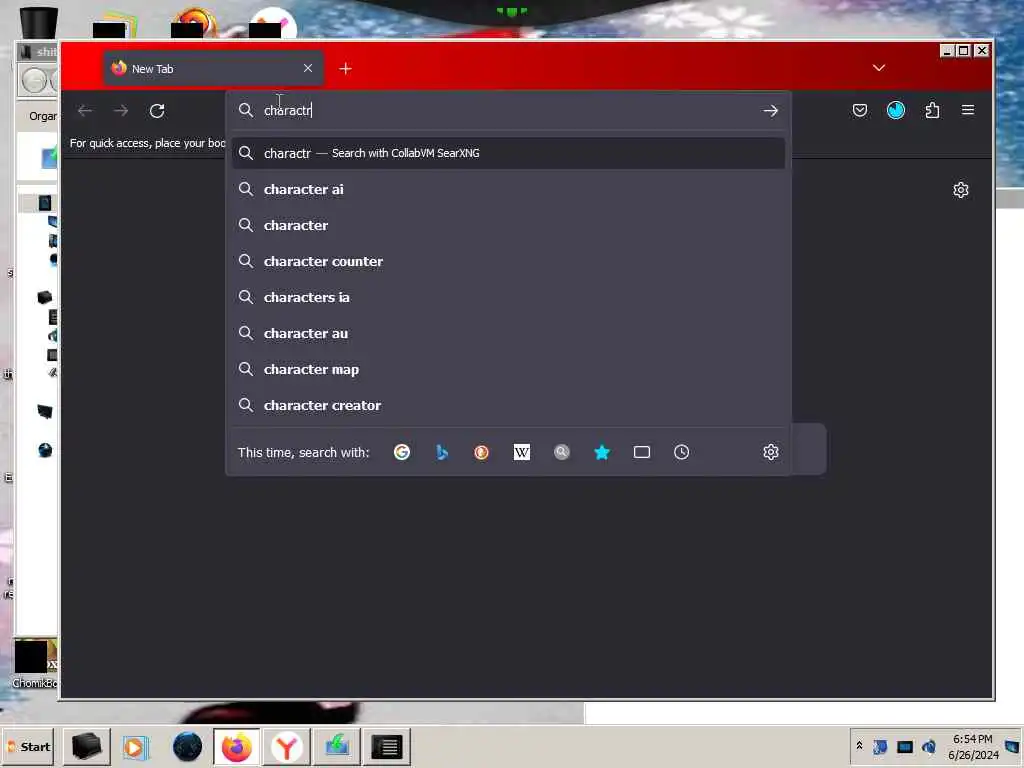Open the Pocket save icon
The height and width of the screenshot is (768, 1024).
tap(860, 110)
